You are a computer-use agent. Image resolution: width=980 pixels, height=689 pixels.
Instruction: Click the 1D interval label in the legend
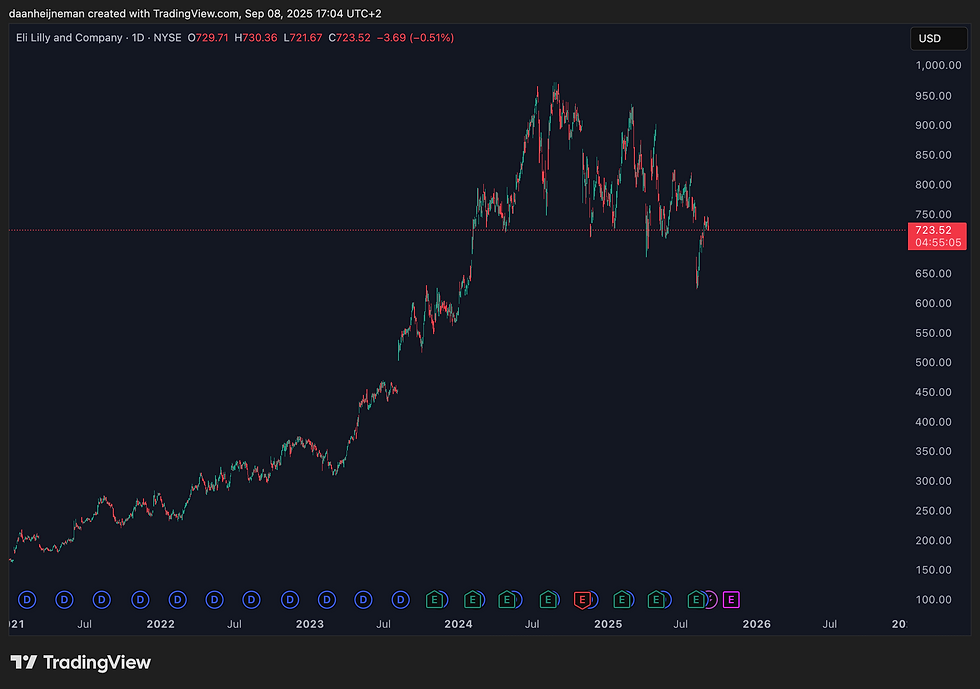pos(138,38)
